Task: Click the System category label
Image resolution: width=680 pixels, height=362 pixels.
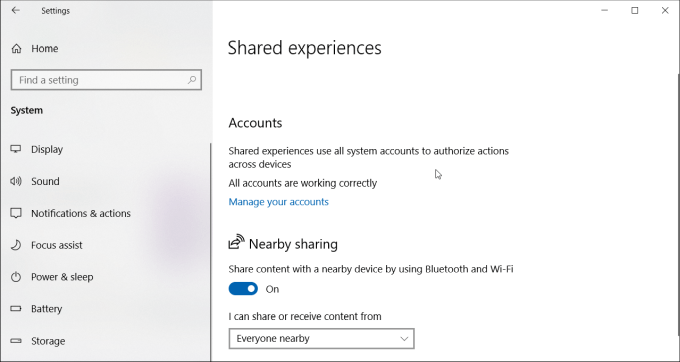Action: pyautogui.click(x=26, y=110)
